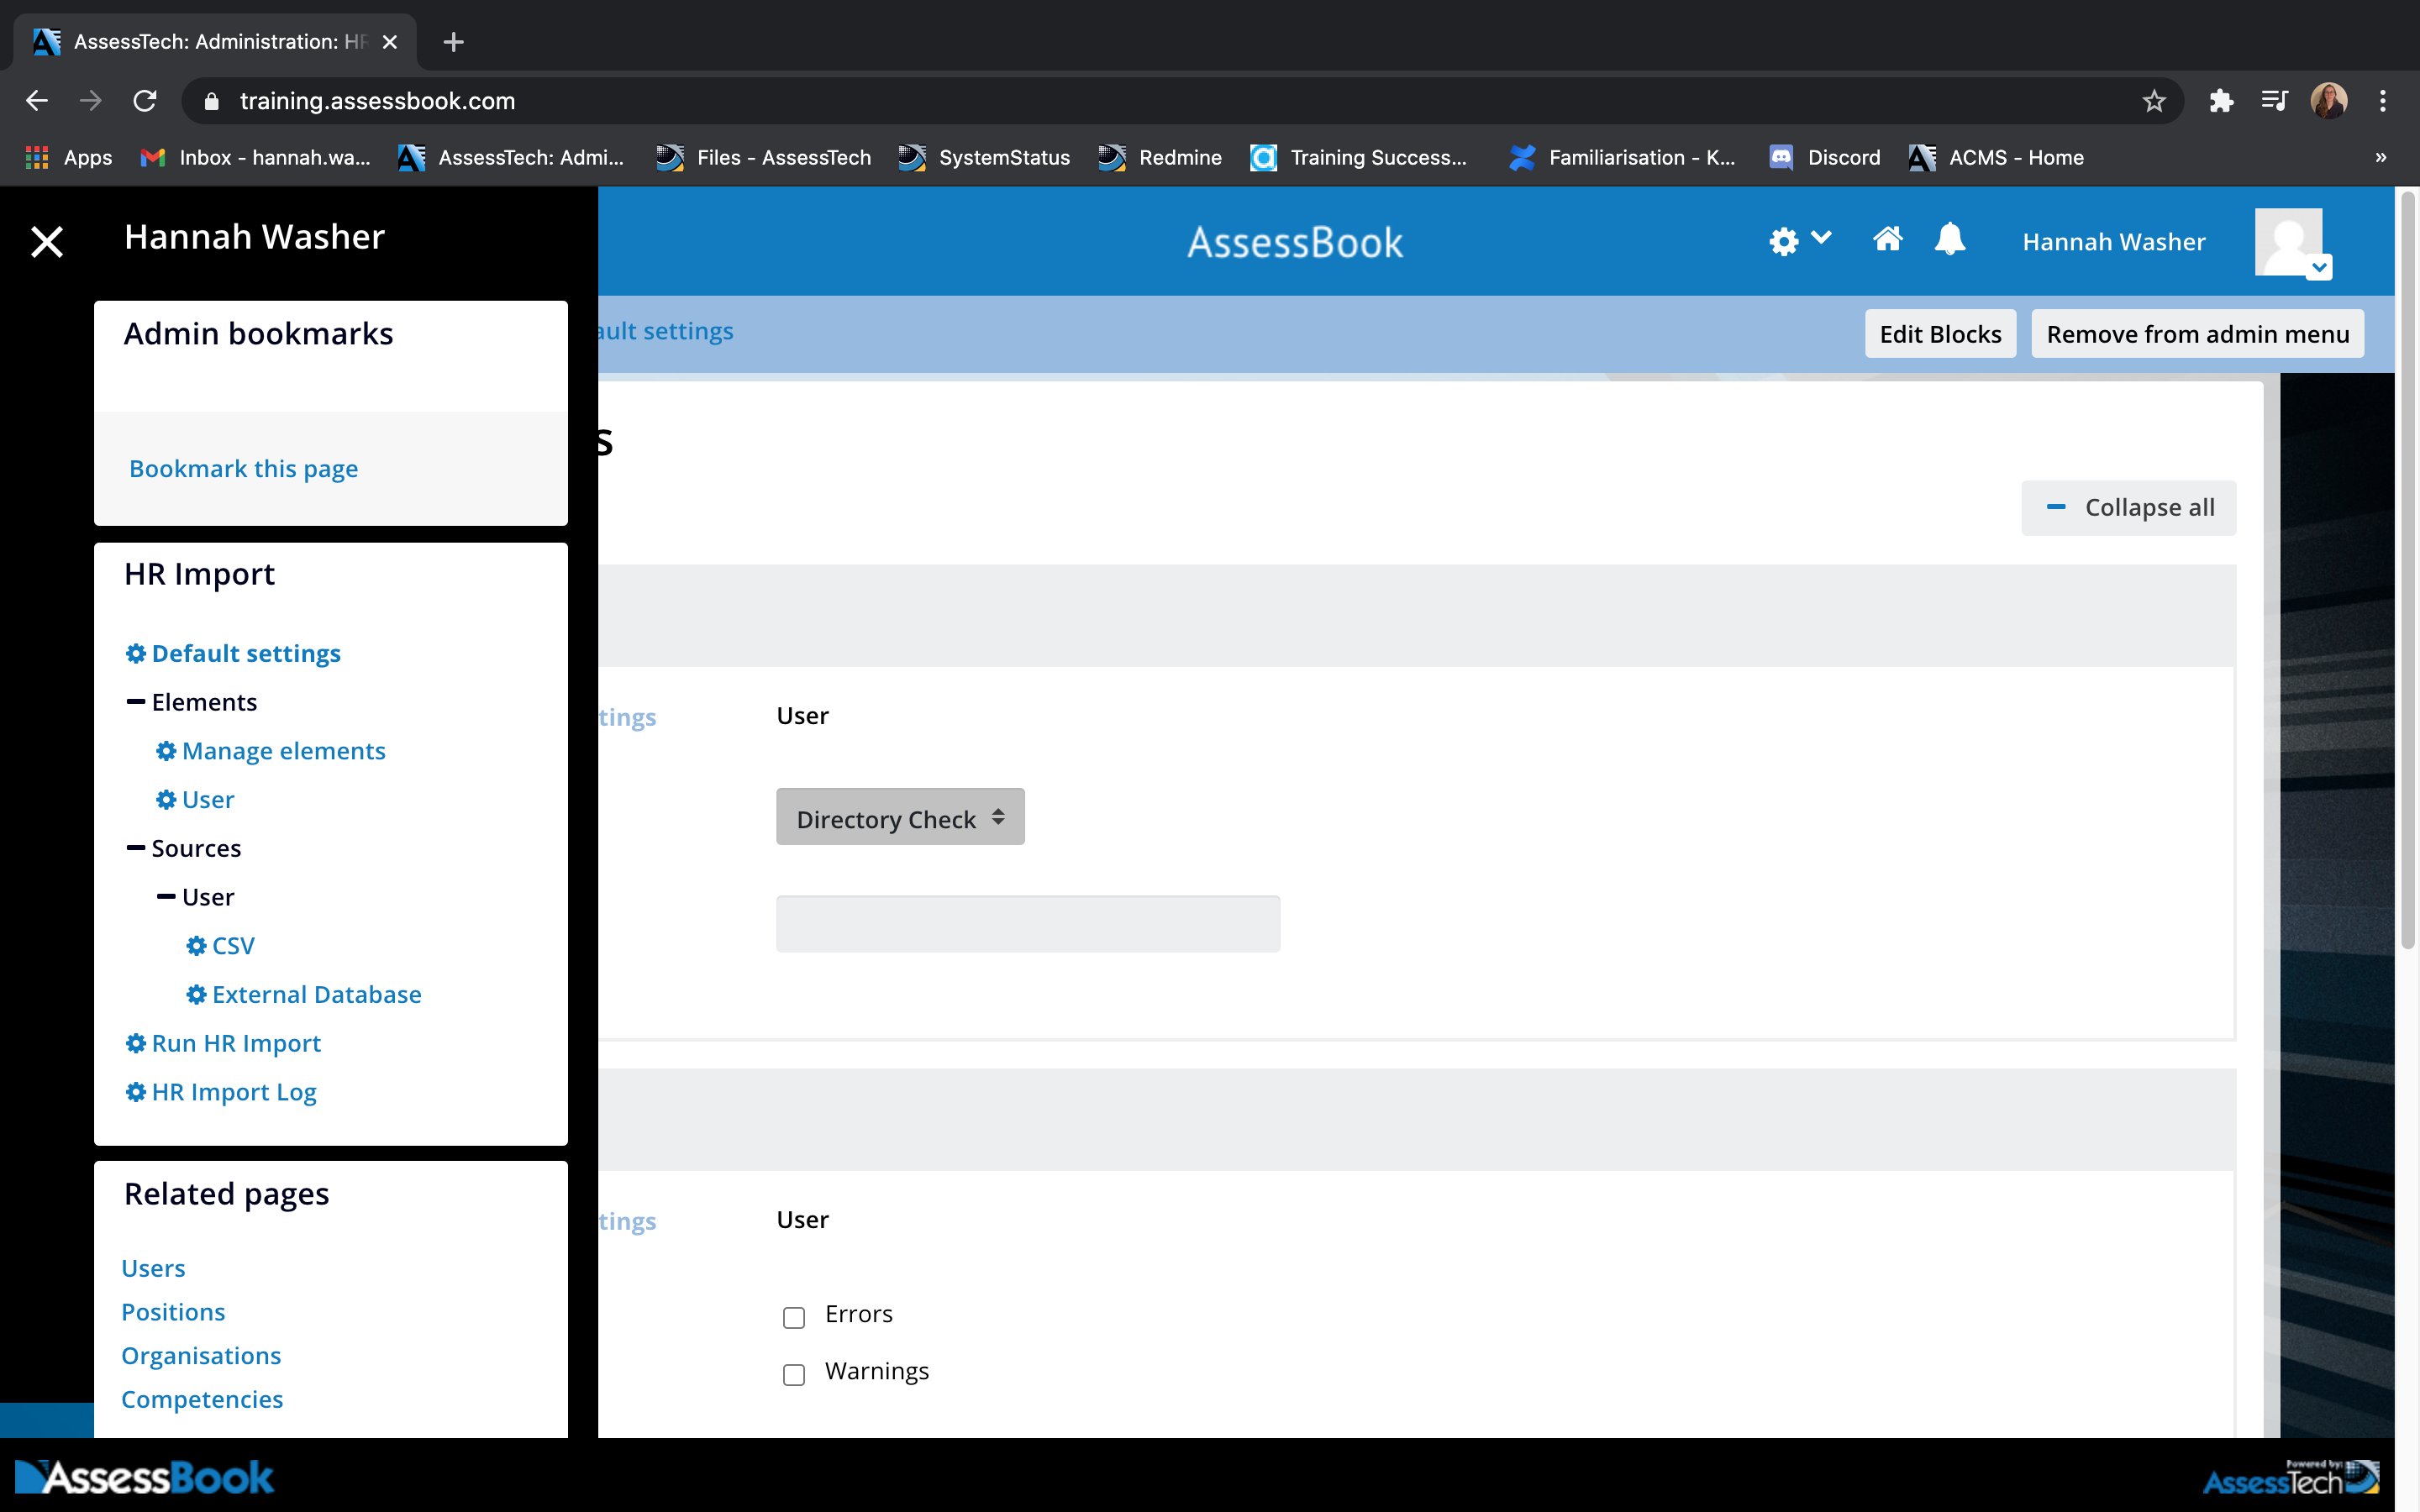This screenshot has height=1512, width=2420.
Task: Collapse the Elements tree node
Action: point(136,702)
